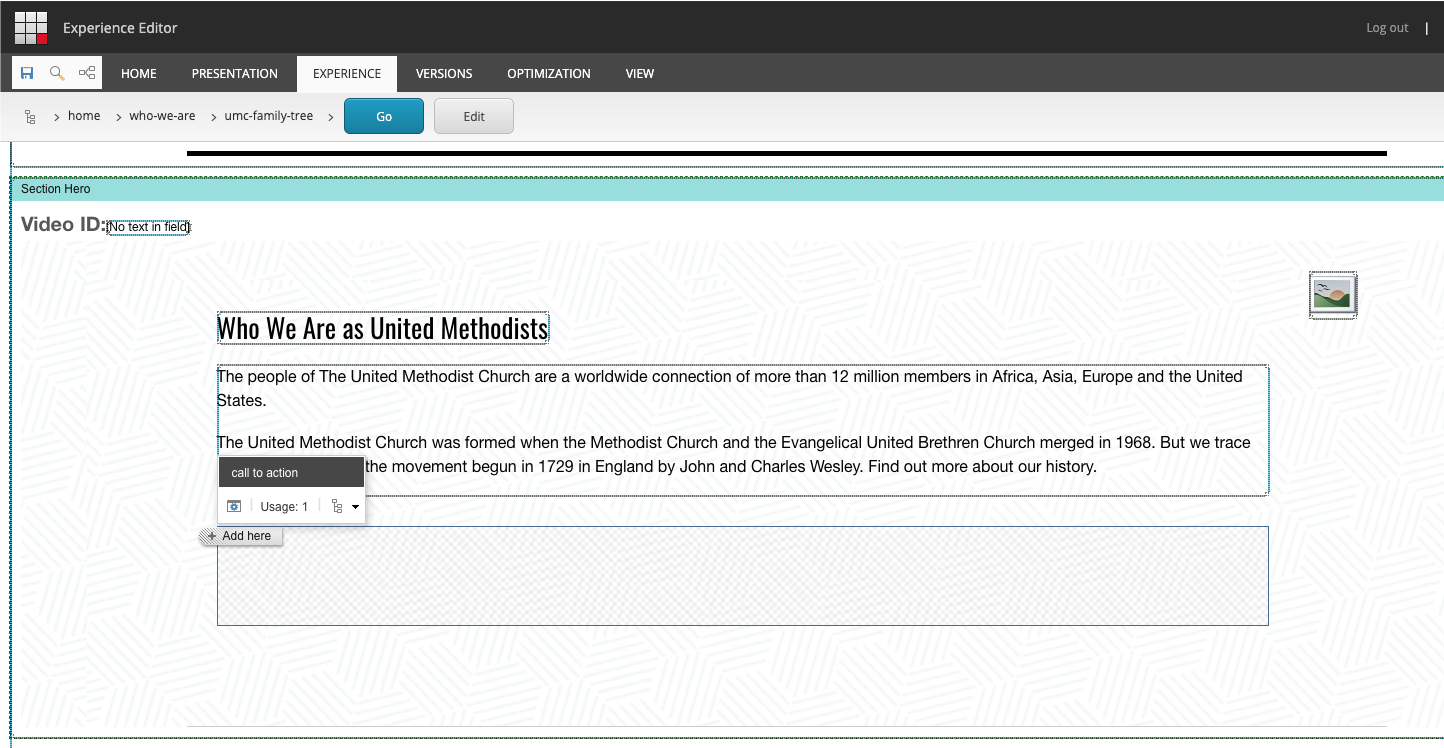Click the Section Hero header bar

pyautogui.click(x=727, y=189)
